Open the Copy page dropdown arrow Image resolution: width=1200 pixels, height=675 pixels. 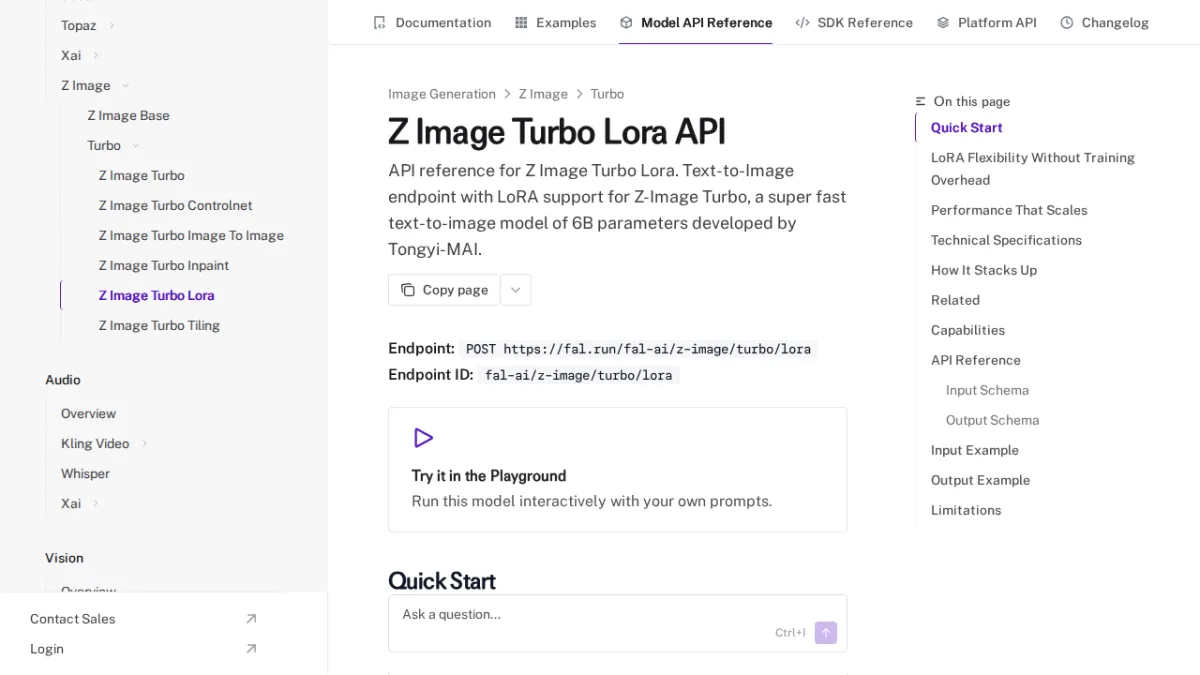click(x=515, y=290)
